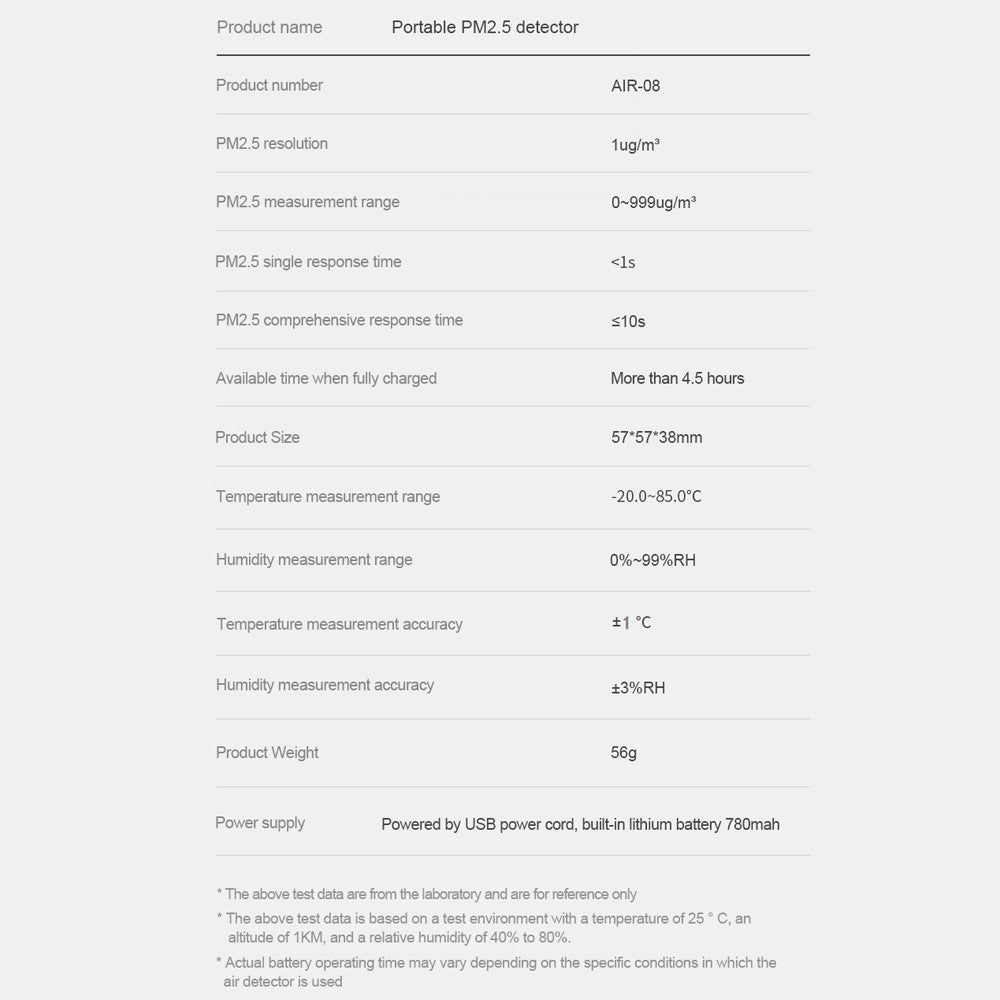Image resolution: width=1000 pixels, height=1000 pixels.
Task: Click the Product name label
Action: click(x=269, y=27)
